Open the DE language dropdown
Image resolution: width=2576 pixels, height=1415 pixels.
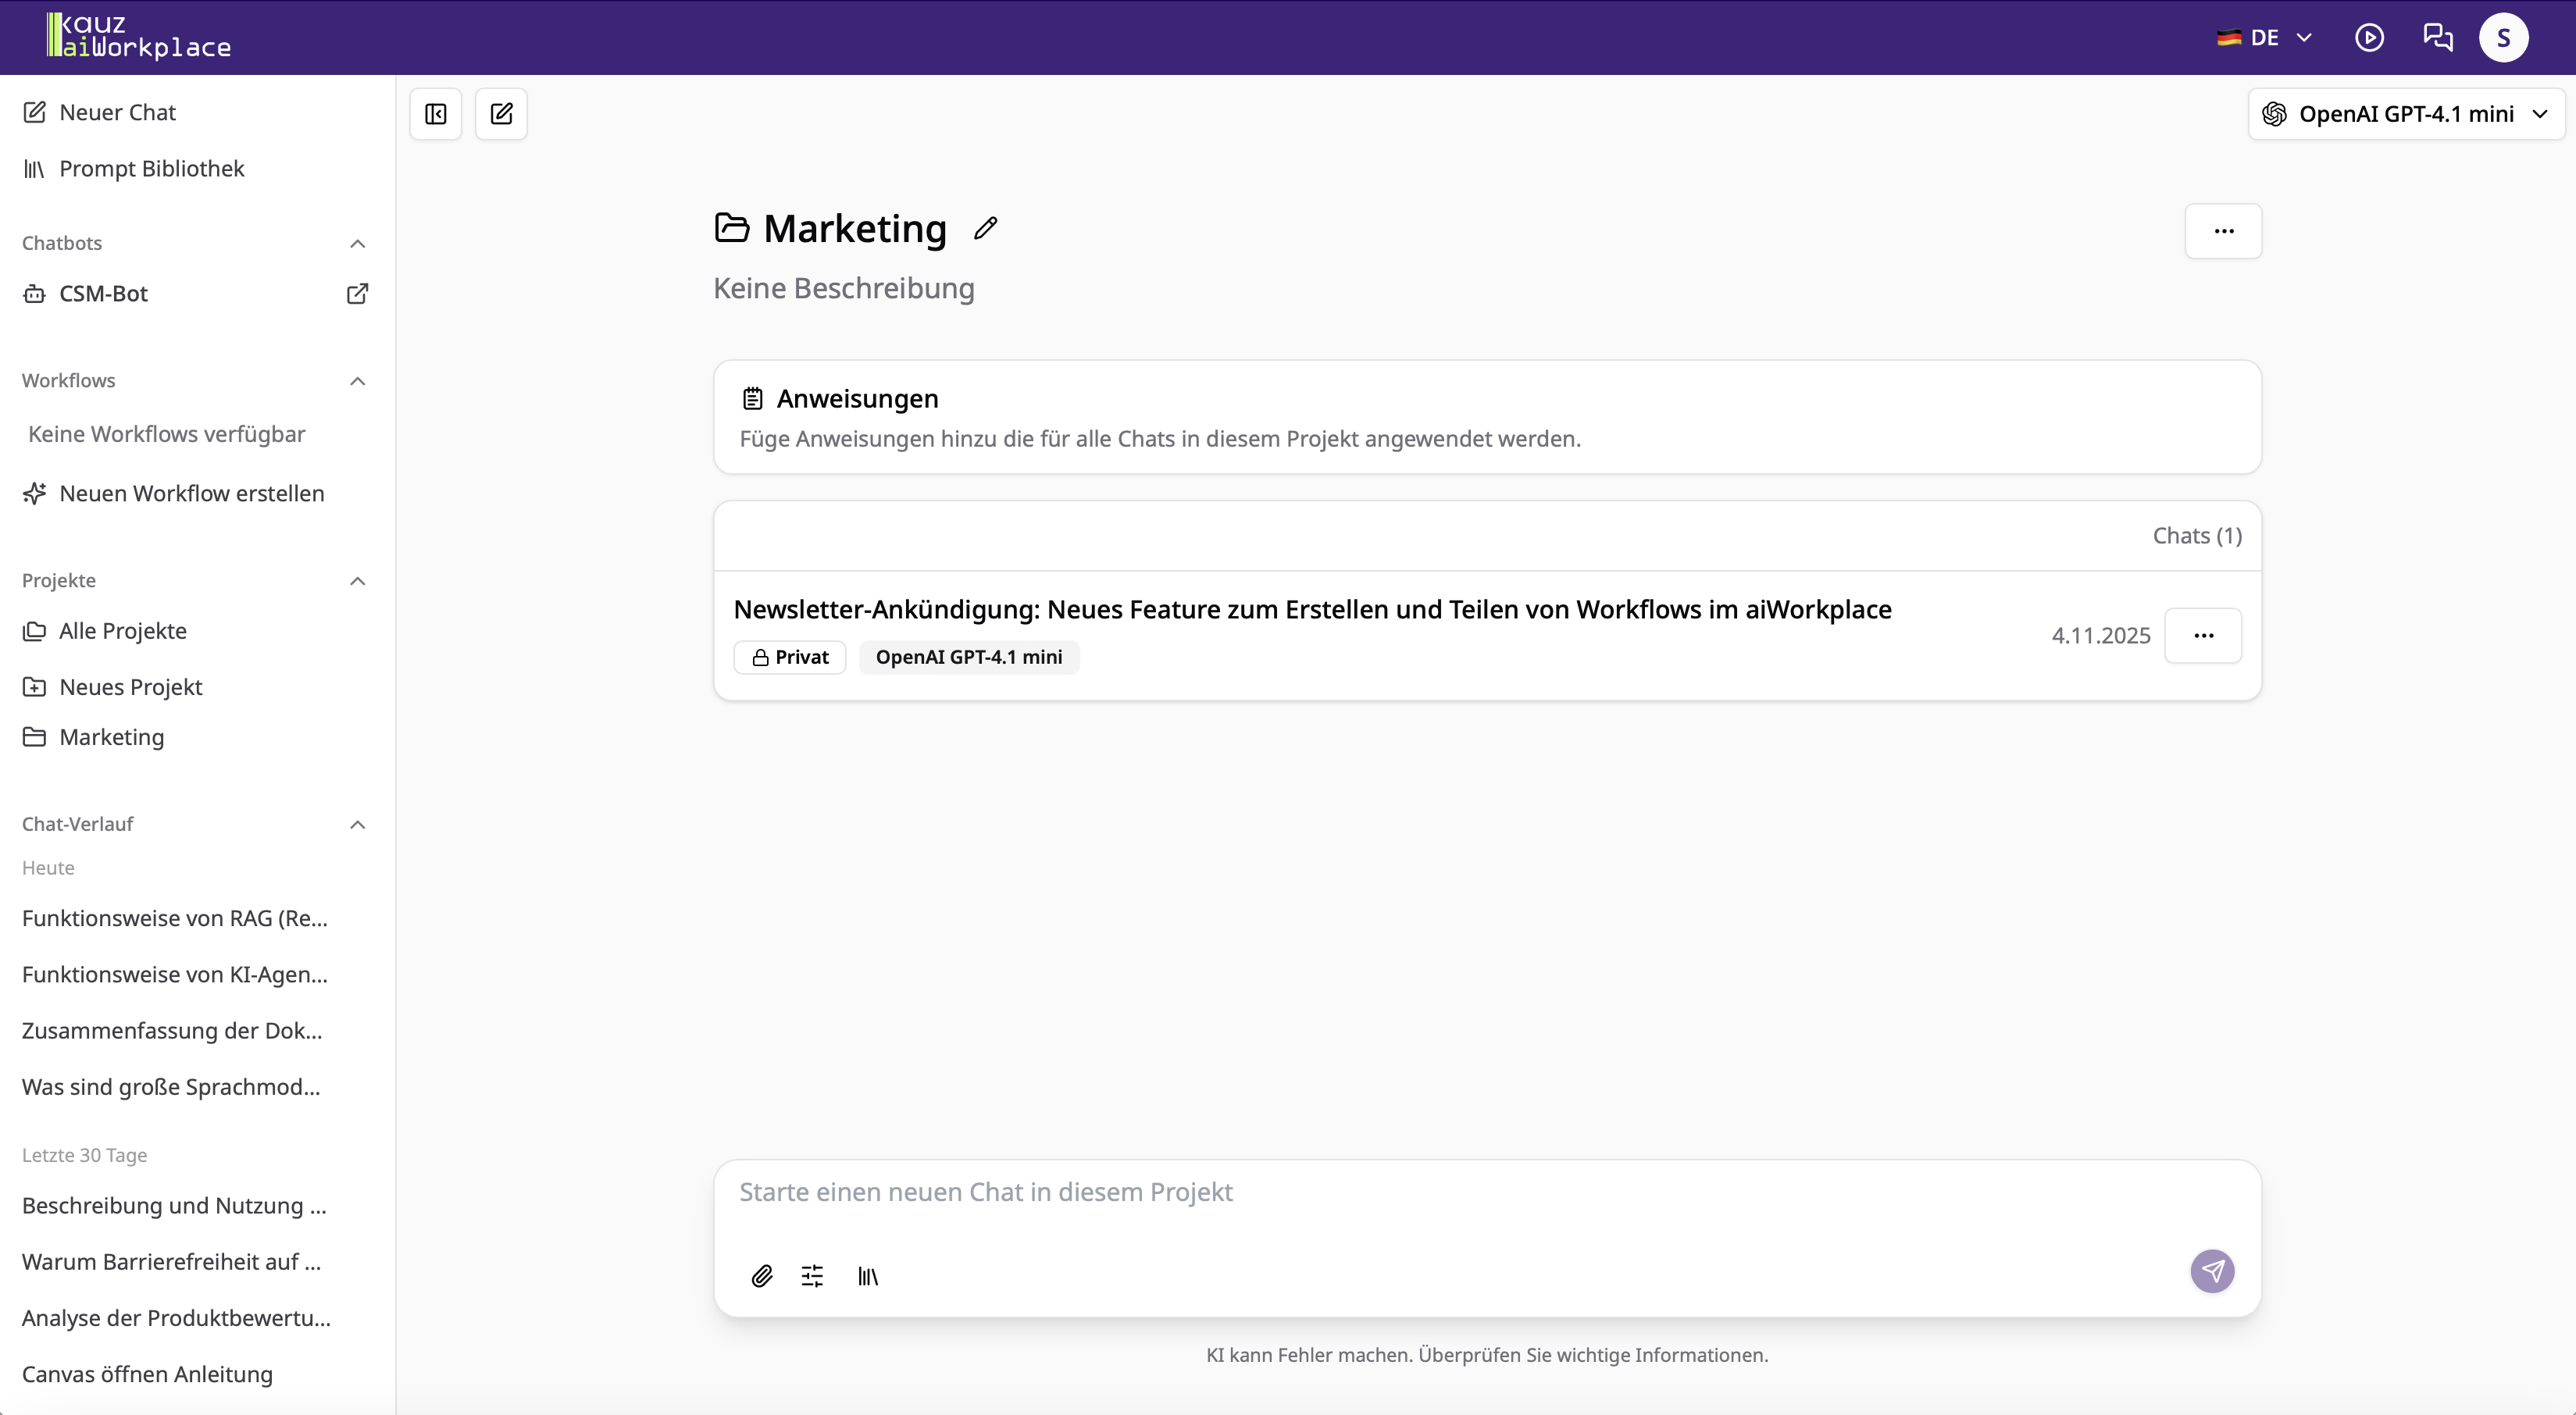pyautogui.click(x=2265, y=38)
